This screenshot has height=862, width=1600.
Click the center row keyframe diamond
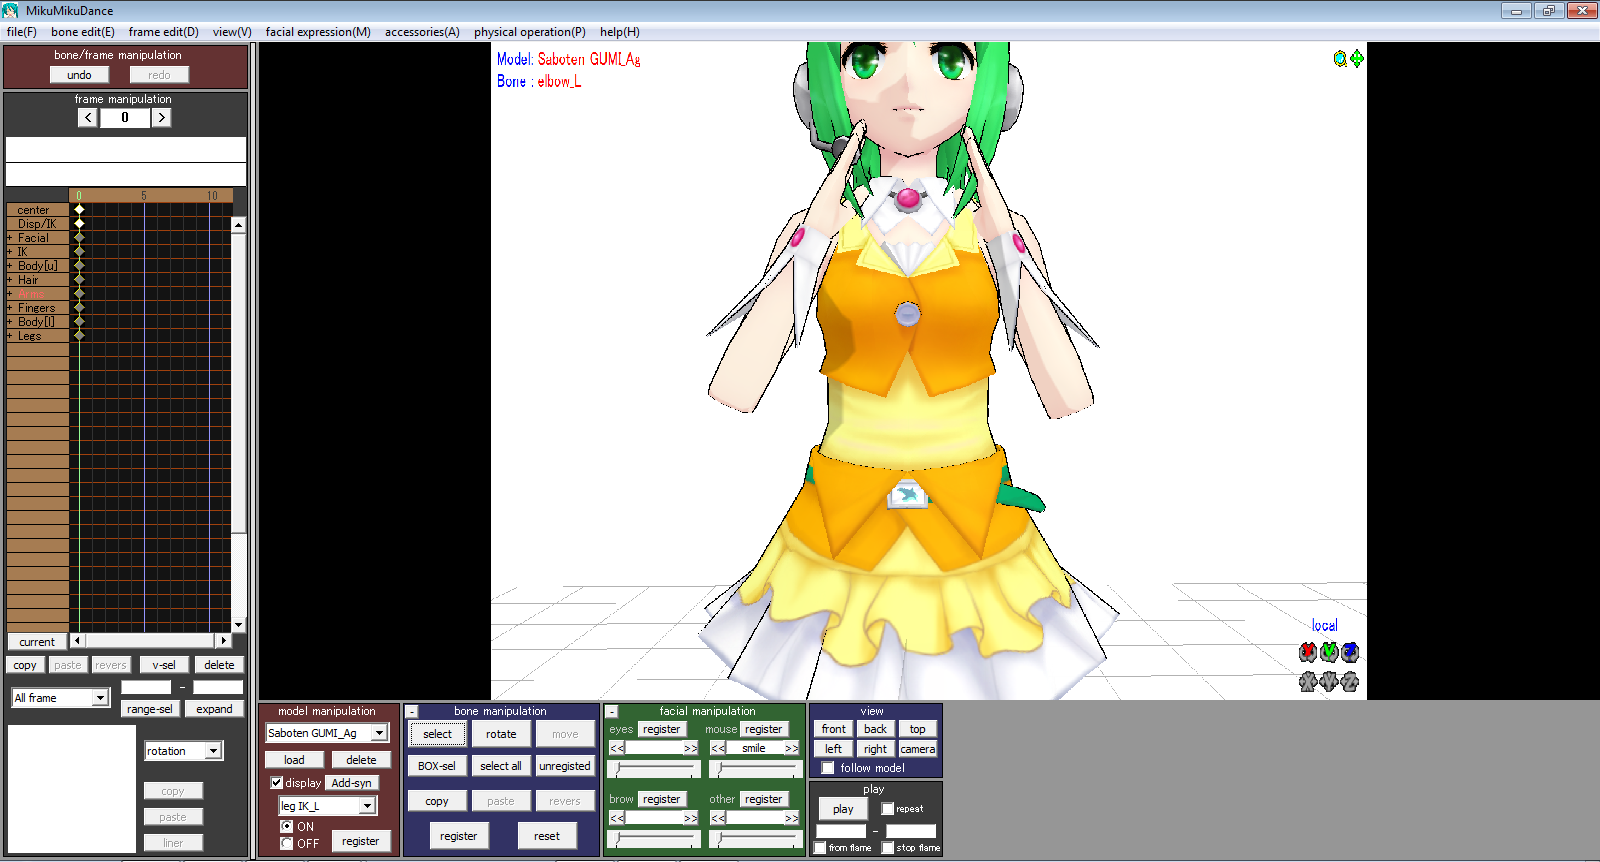pyautogui.click(x=79, y=210)
